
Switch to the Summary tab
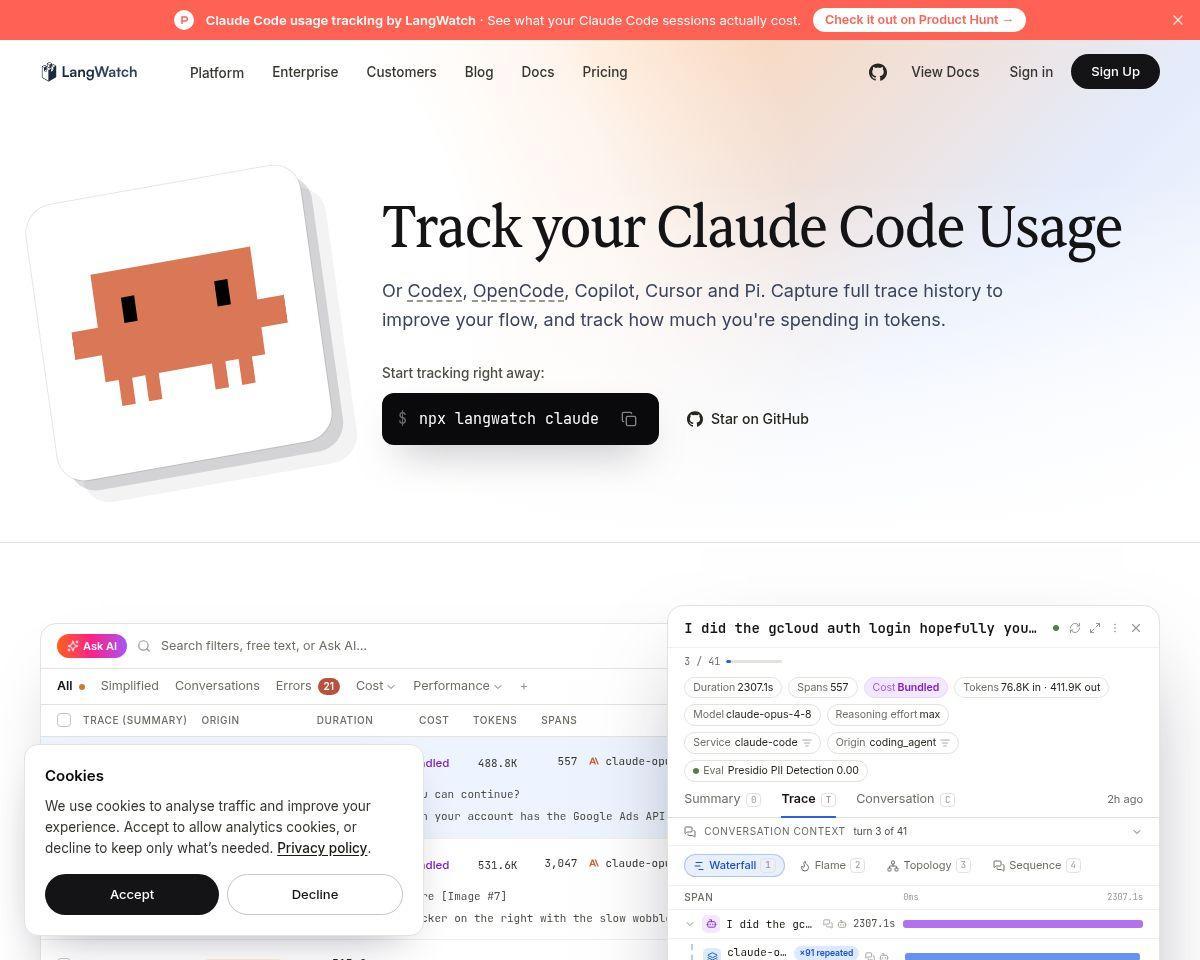[x=722, y=799]
